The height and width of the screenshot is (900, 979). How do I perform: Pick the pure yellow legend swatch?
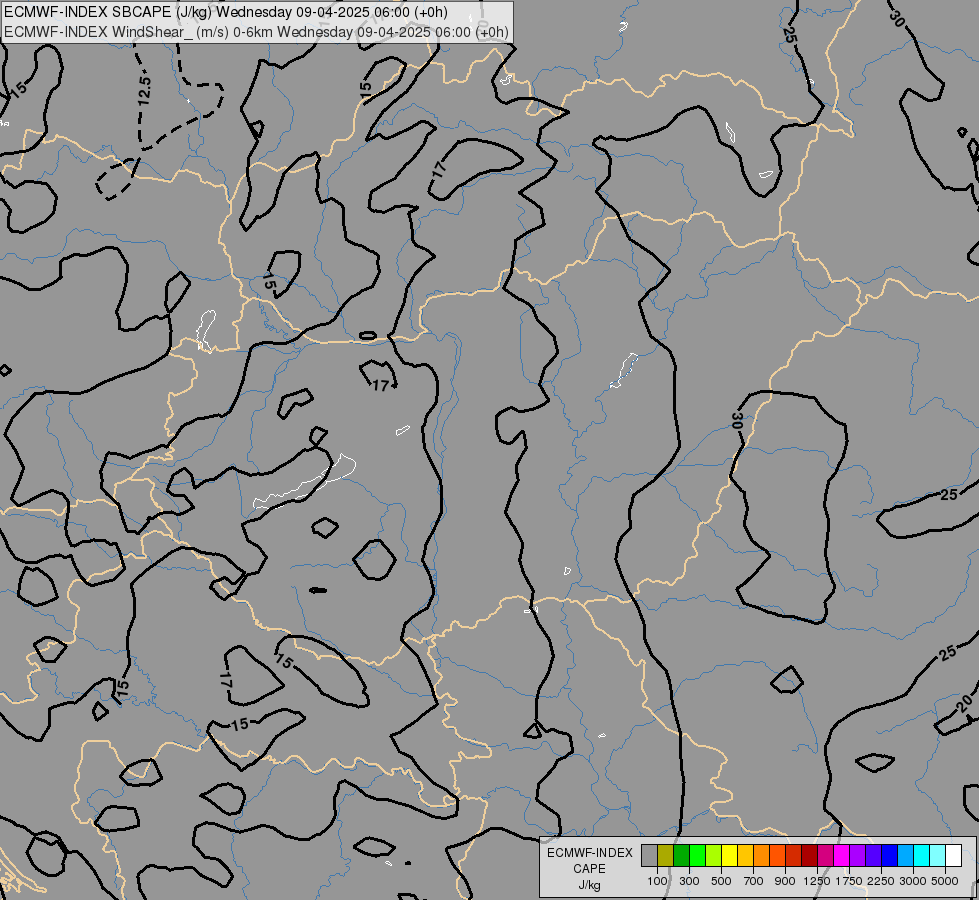point(729,856)
